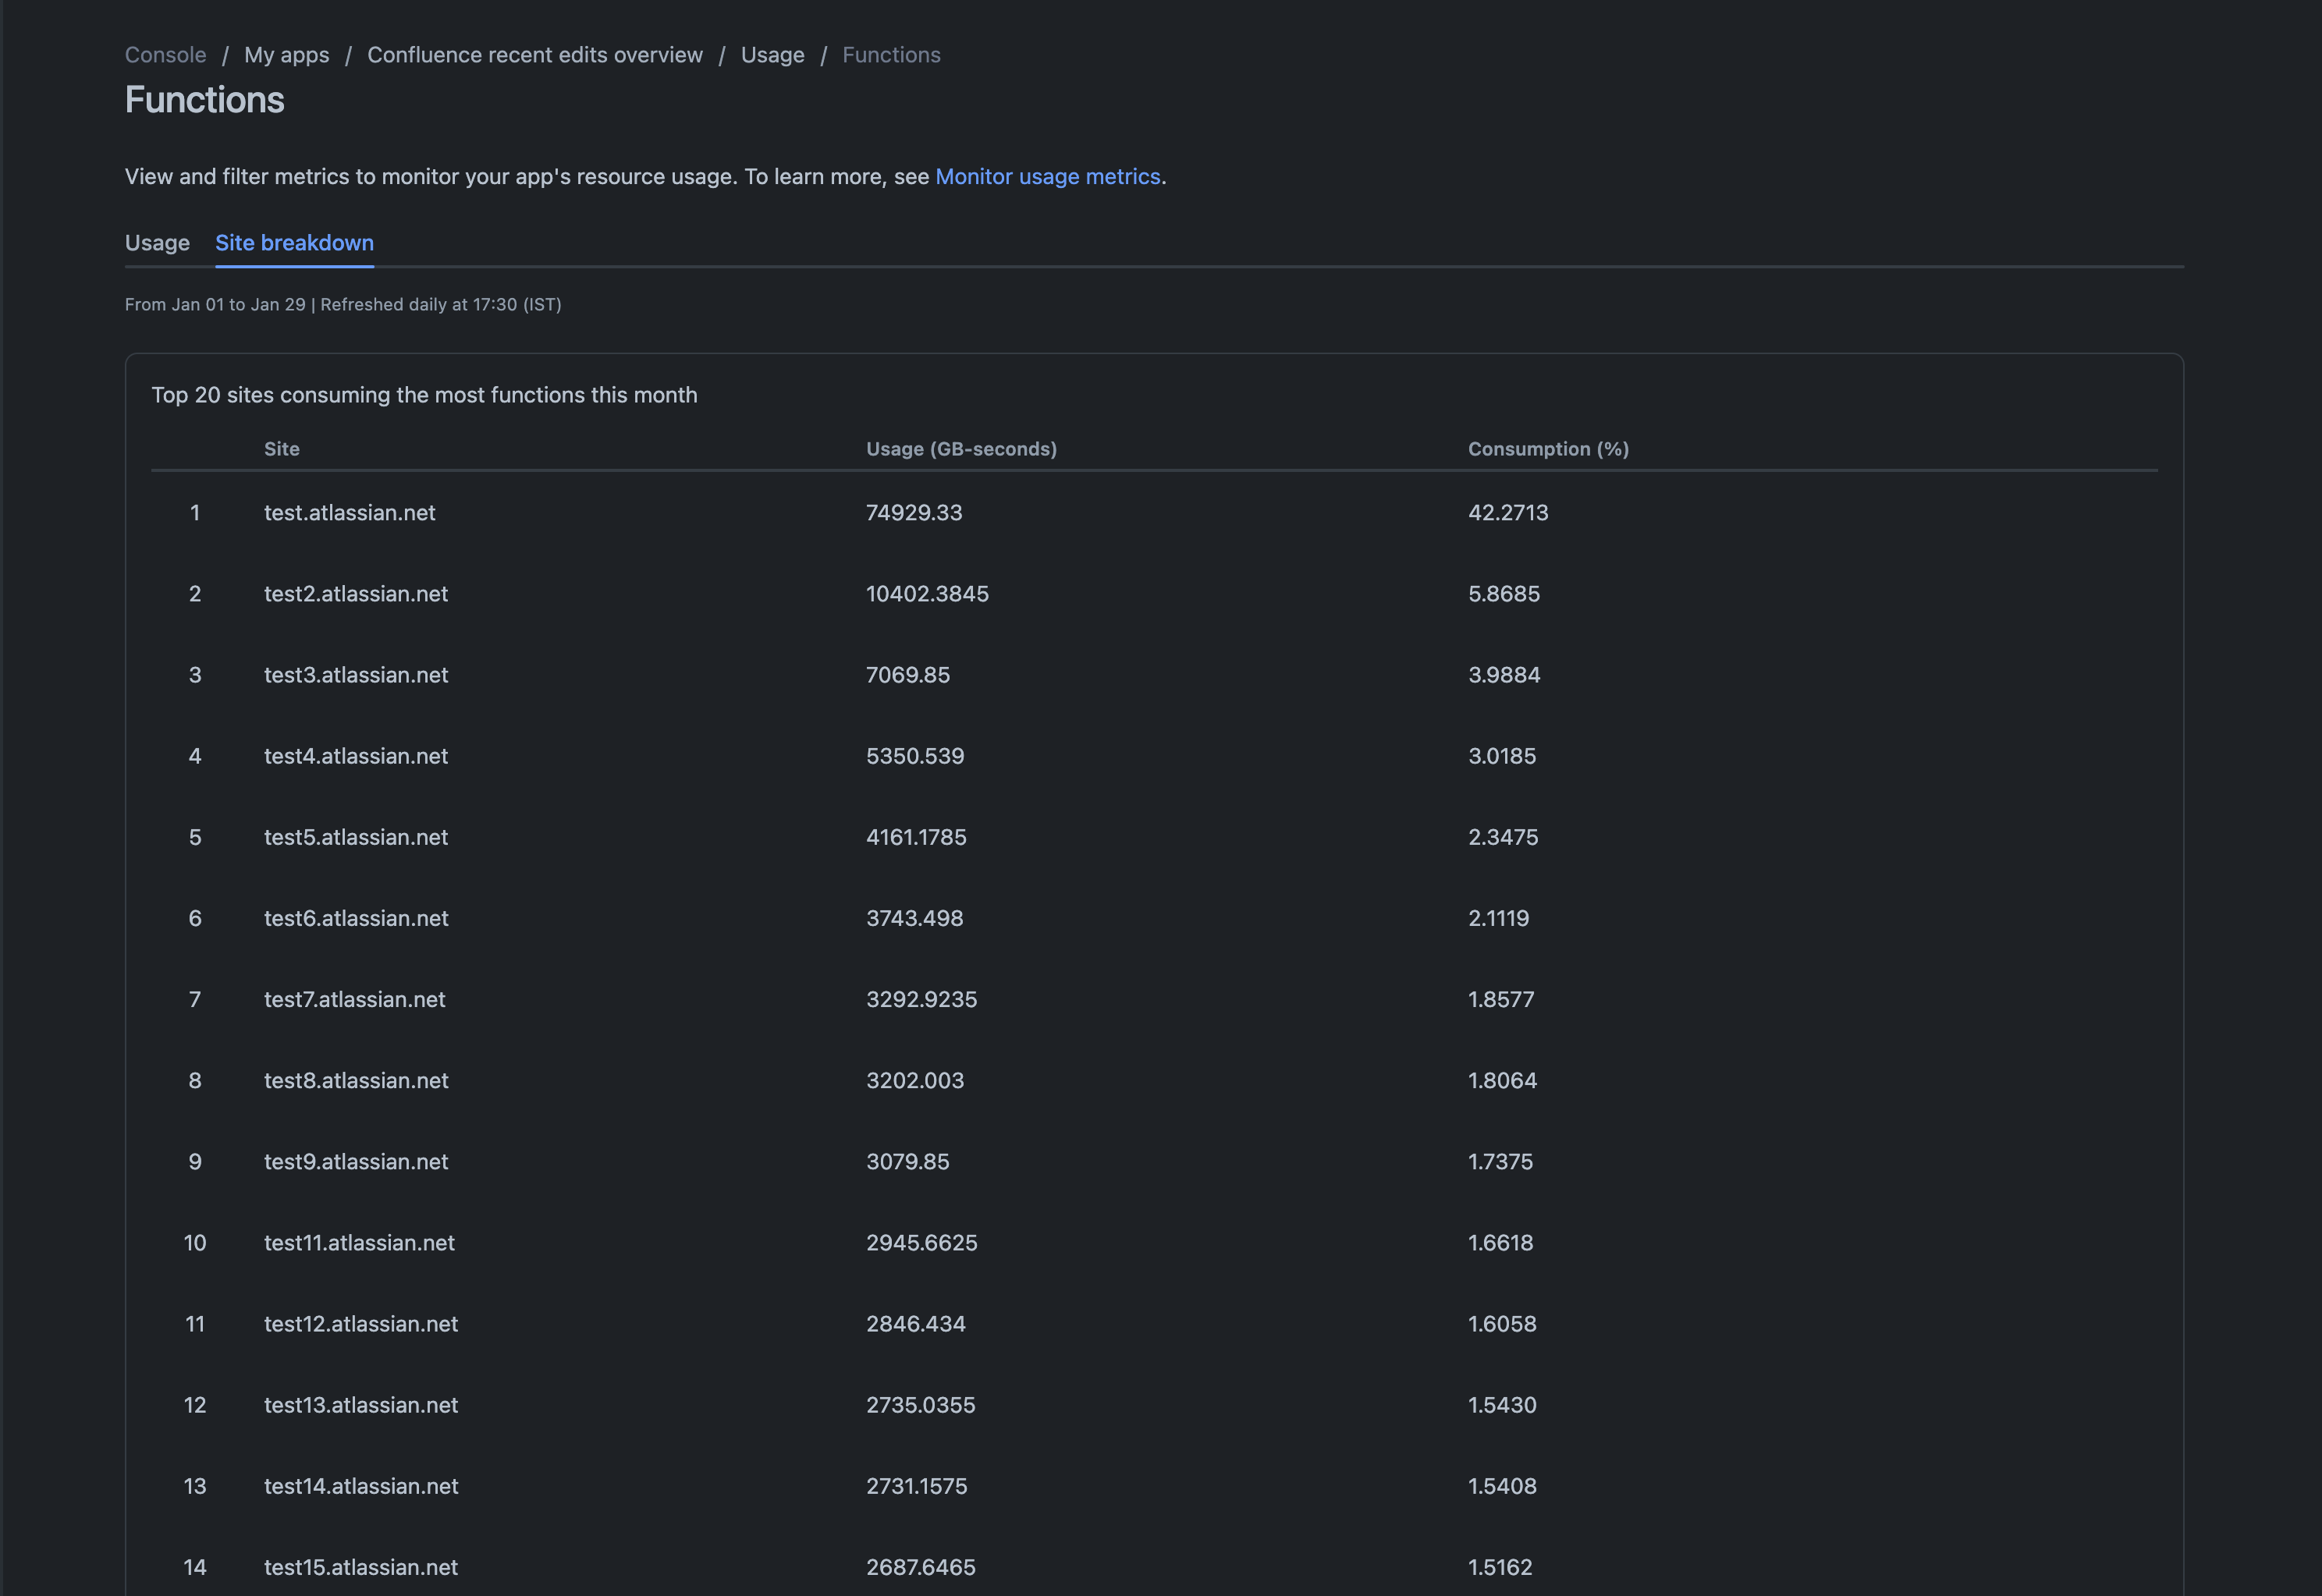The width and height of the screenshot is (2322, 1596).
Task: Go to My apps breadcrumb
Action: click(287, 55)
